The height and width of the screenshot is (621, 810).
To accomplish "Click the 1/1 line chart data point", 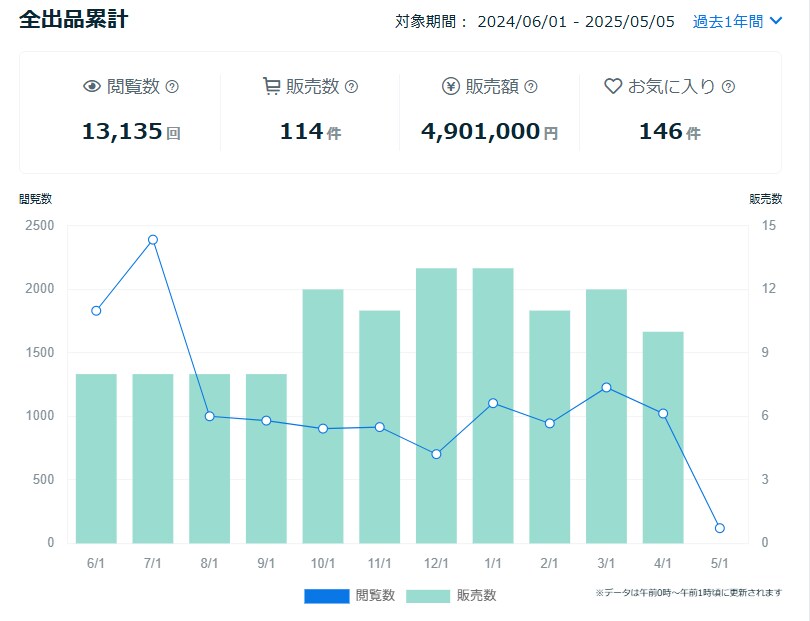I will (x=493, y=403).
